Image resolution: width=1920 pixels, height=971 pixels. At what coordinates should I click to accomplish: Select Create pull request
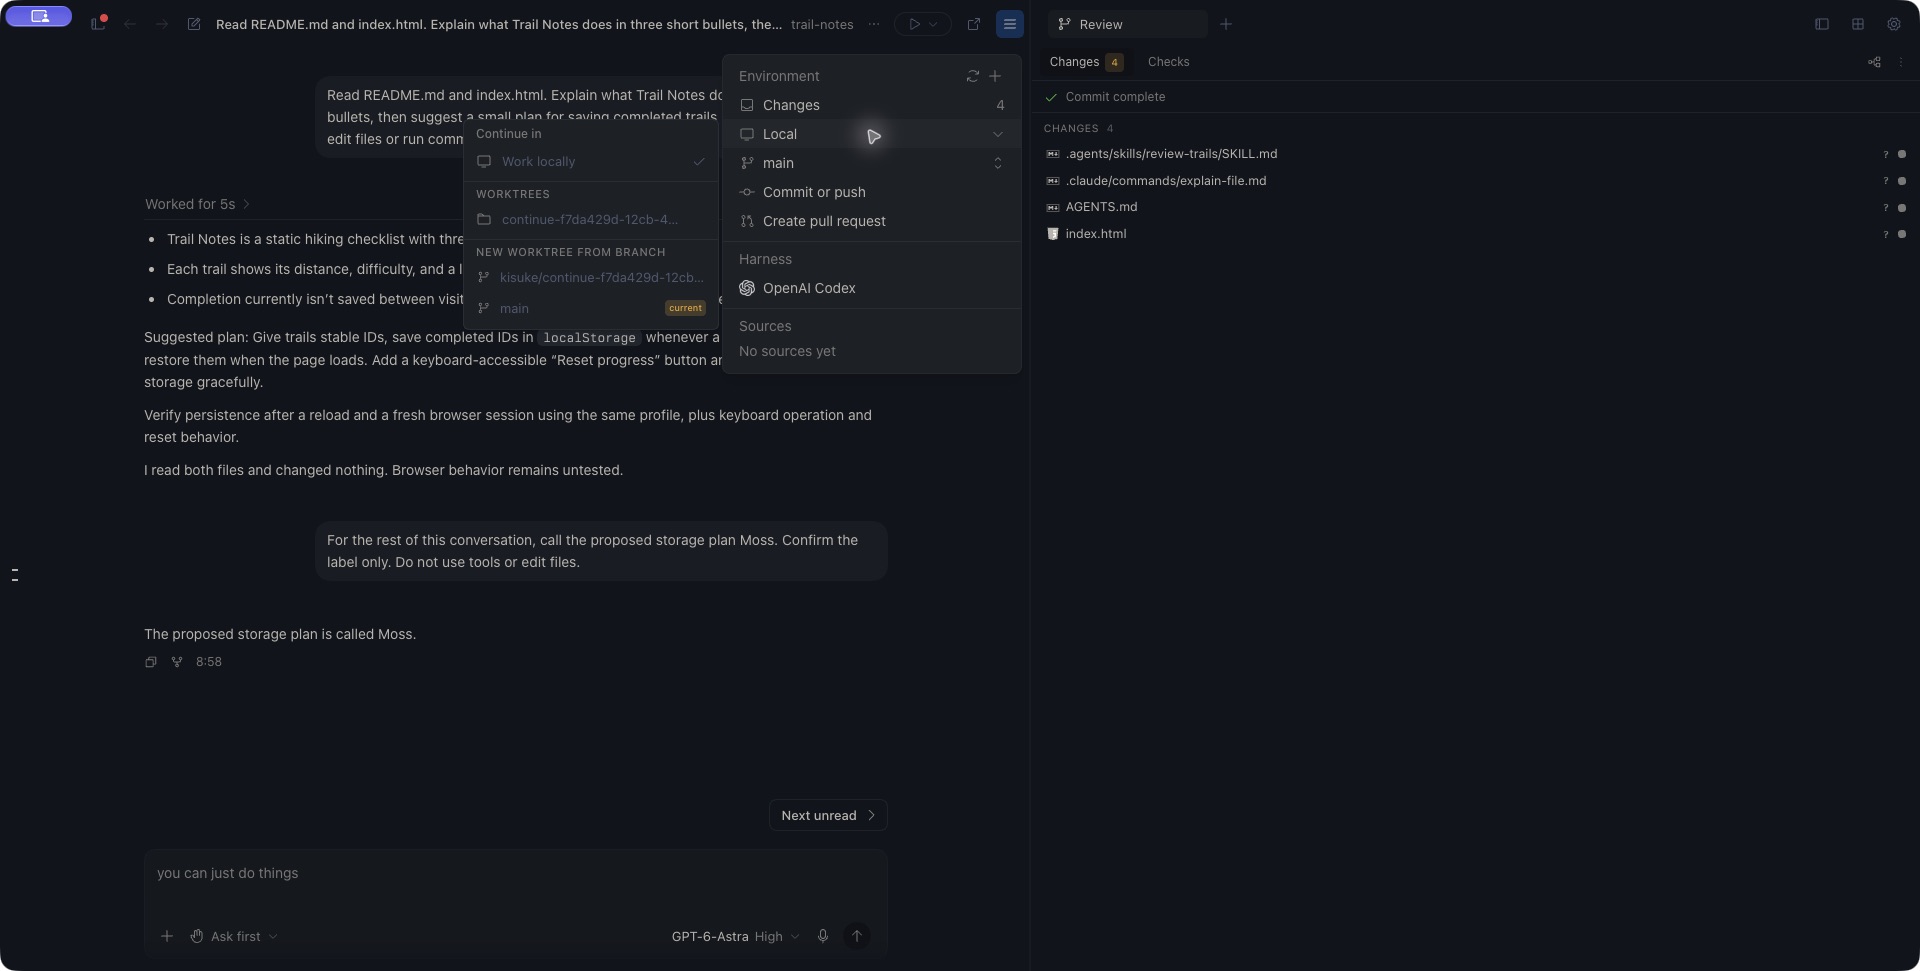[871, 221]
